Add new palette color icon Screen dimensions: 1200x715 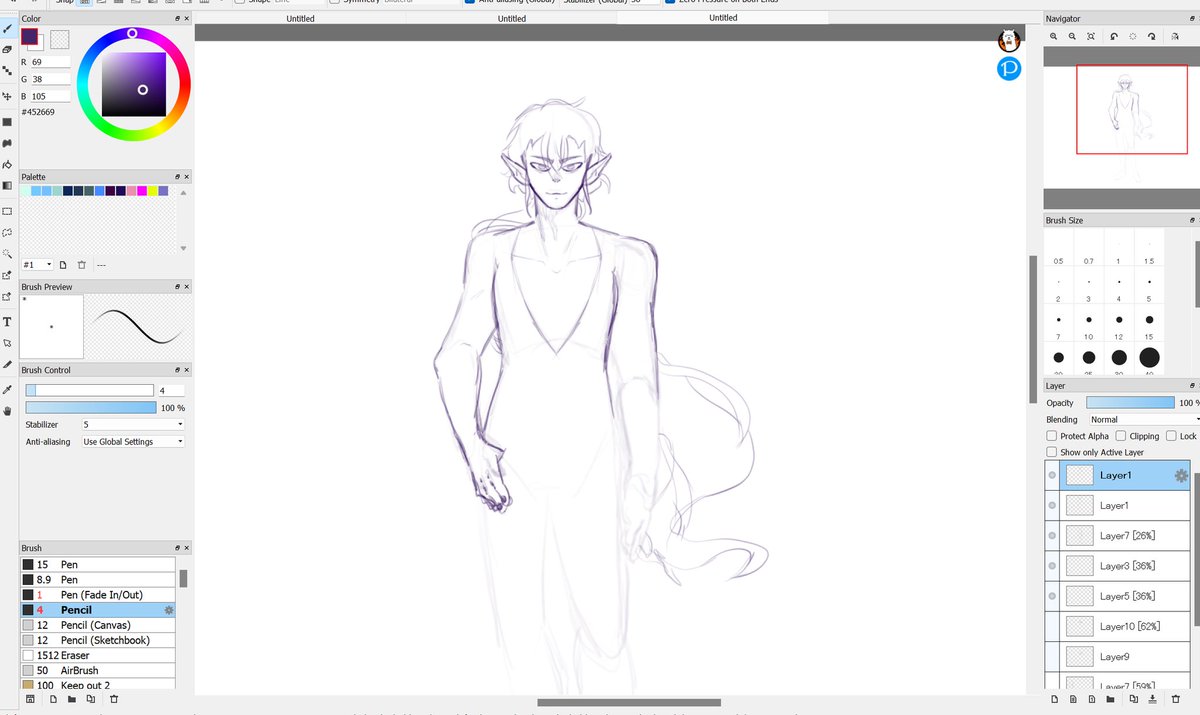[x=62, y=265]
